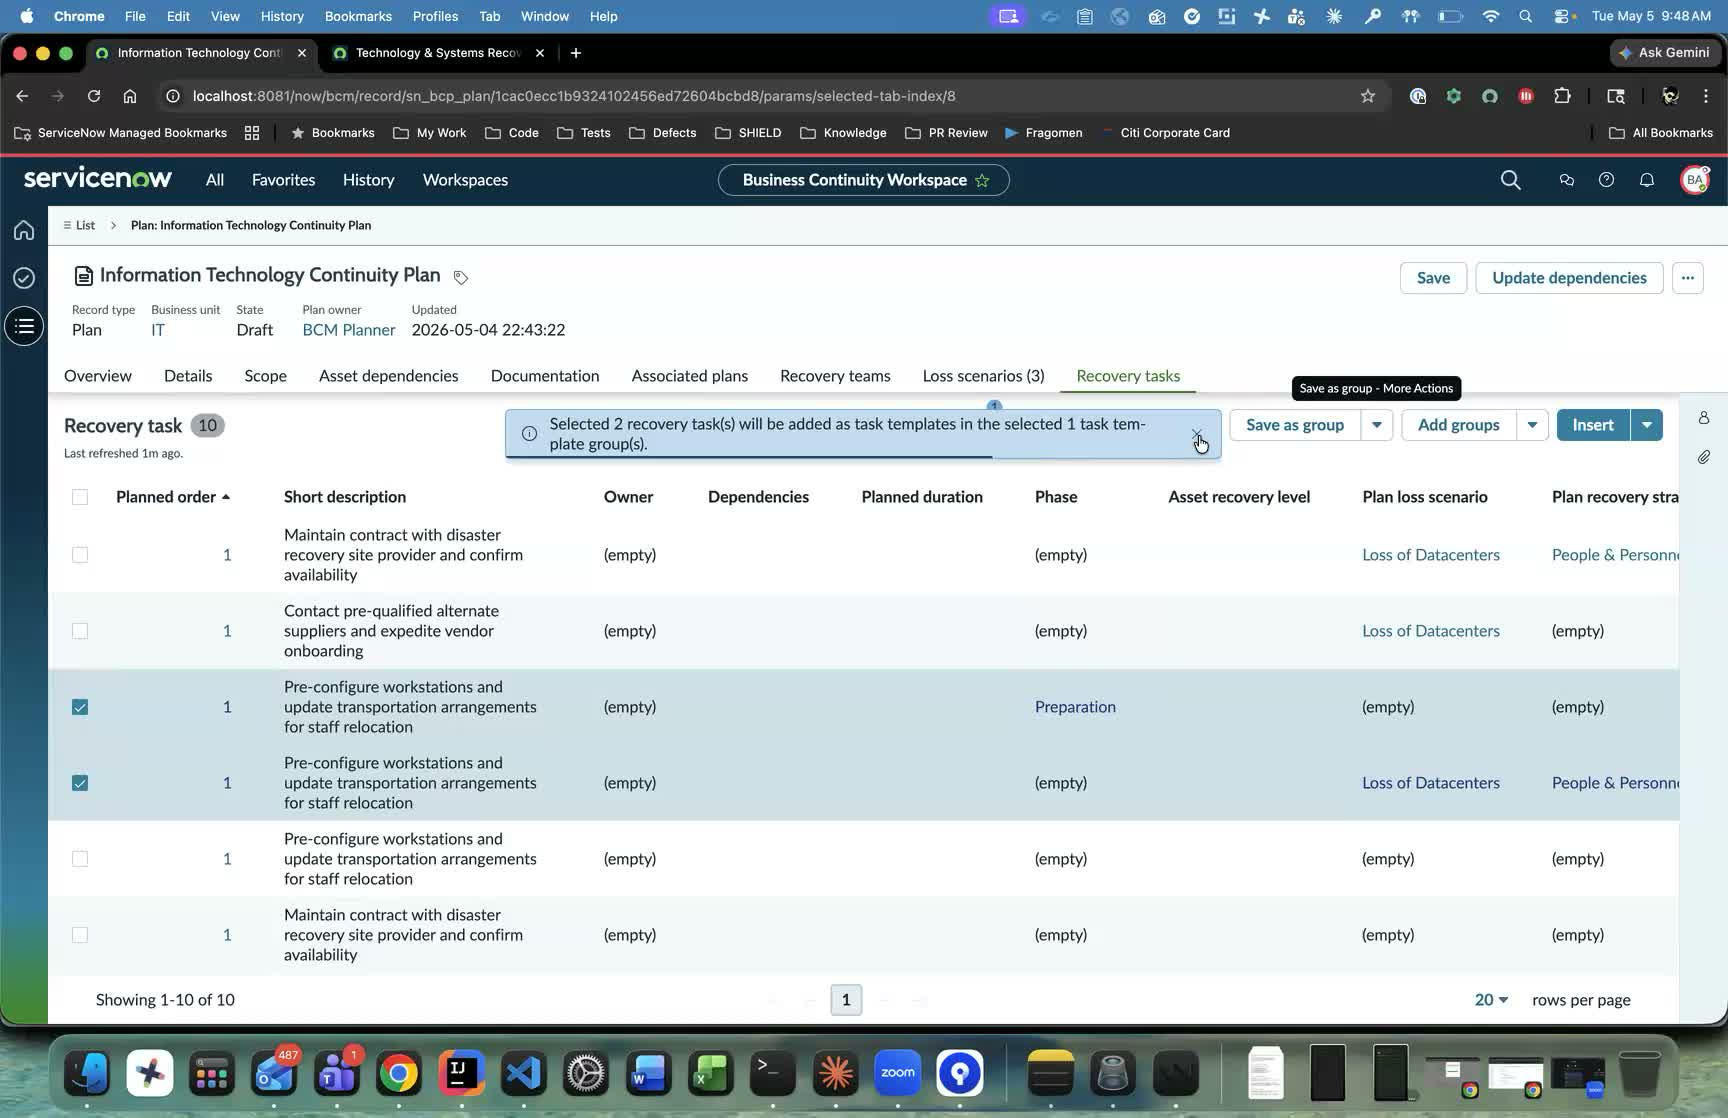Click Add groups button
The width and height of the screenshot is (1728, 1118).
[x=1458, y=425]
